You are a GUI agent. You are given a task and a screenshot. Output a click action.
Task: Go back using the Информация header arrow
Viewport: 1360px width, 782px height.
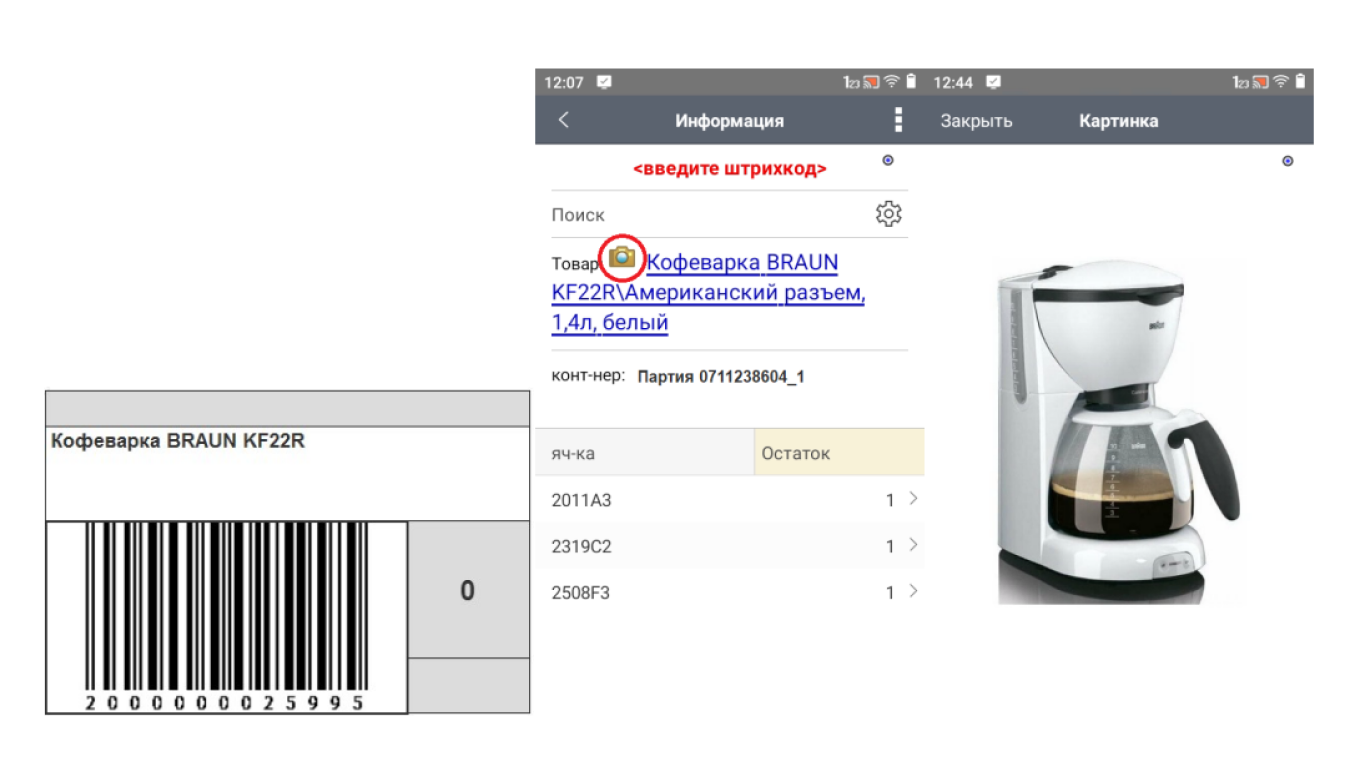coord(564,120)
